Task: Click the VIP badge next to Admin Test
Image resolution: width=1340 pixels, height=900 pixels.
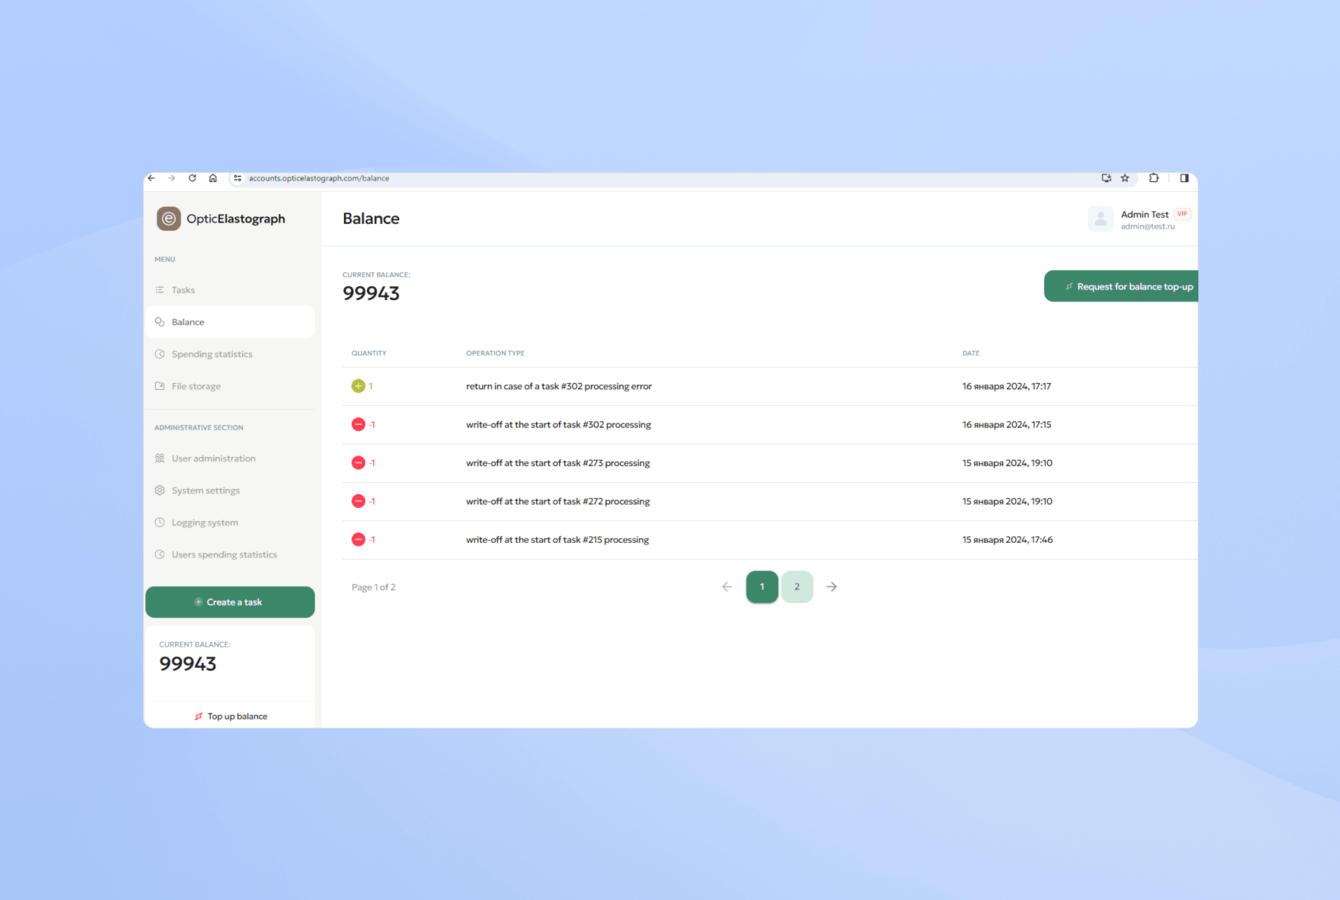Action: pyautogui.click(x=1182, y=213)
